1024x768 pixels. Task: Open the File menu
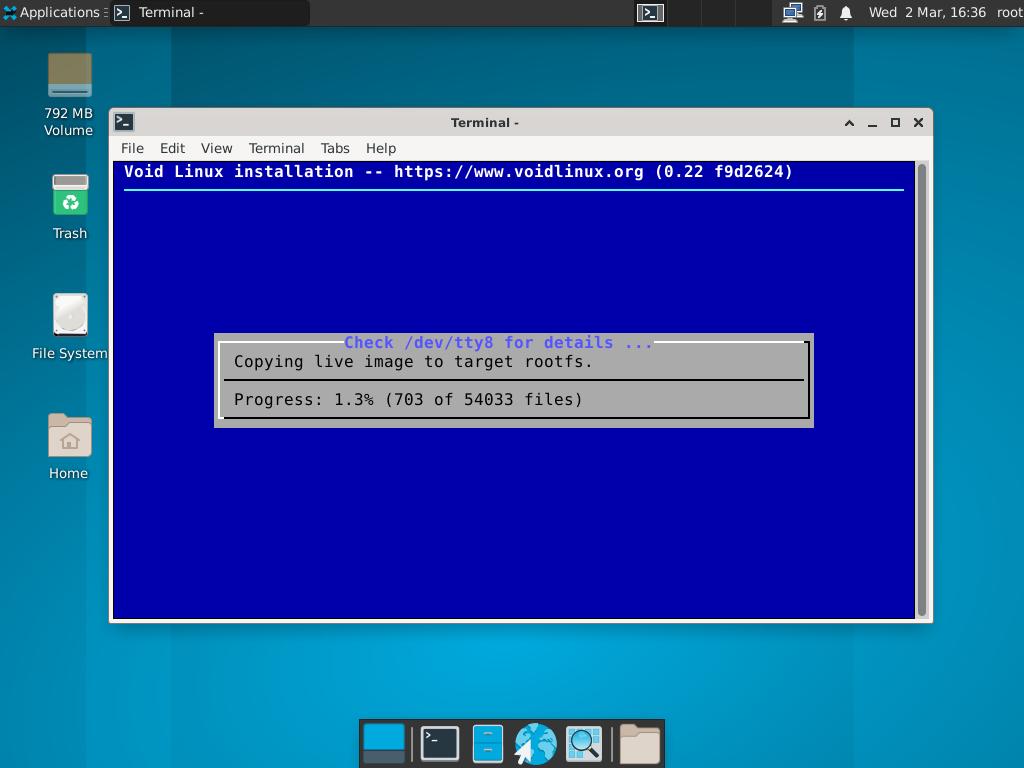[132, 148]
